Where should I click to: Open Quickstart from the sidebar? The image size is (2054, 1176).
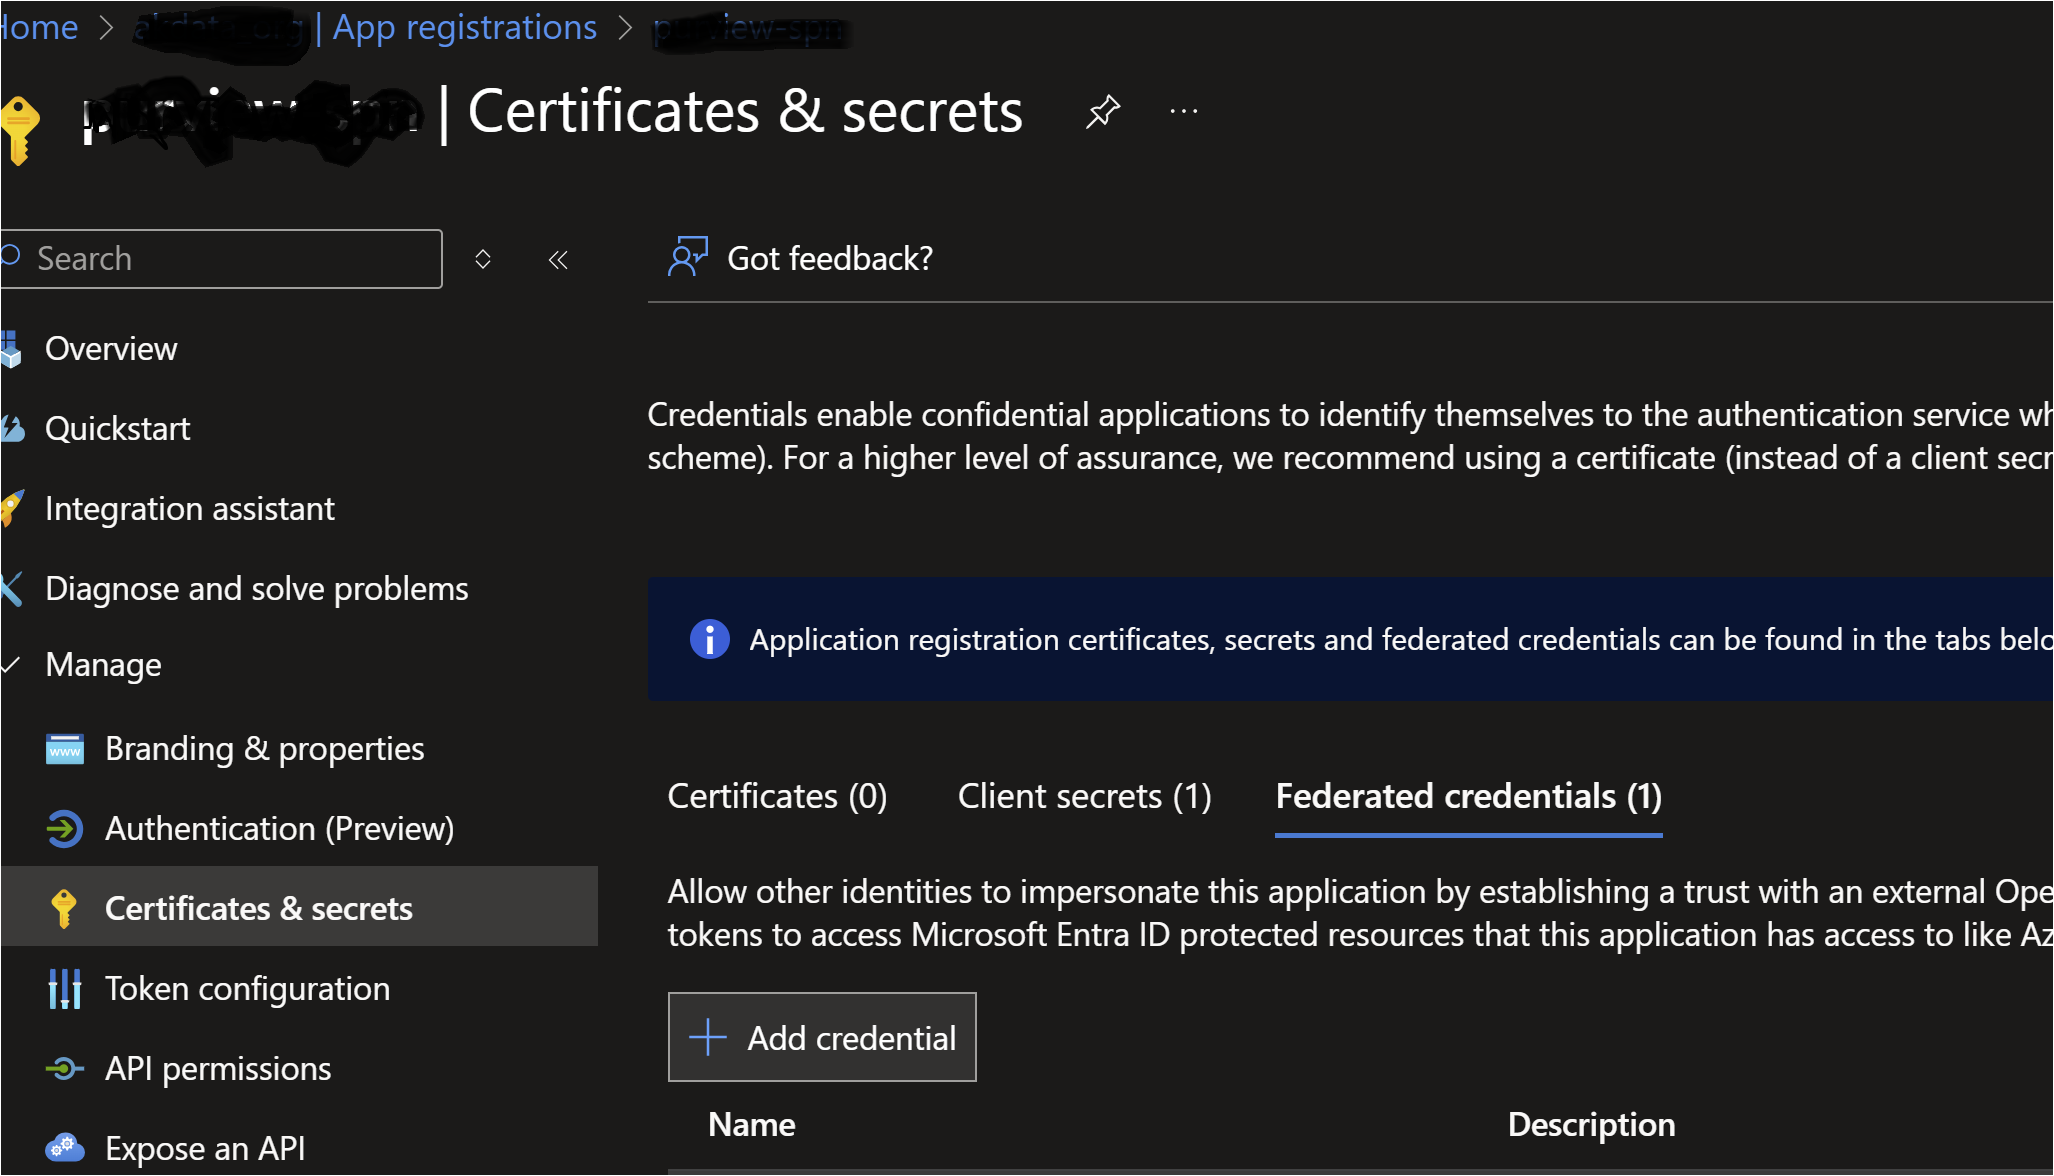click(x=117, y=428)
